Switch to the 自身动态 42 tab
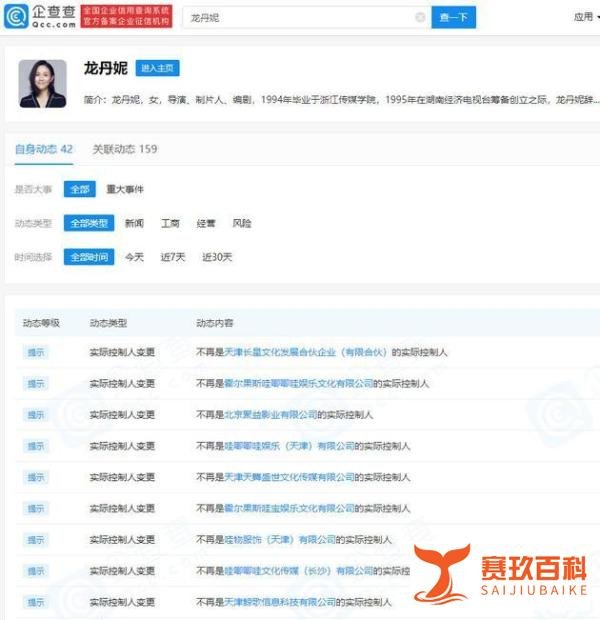The height and width of the screenshot is (620, 600). (x=44, y=149)
